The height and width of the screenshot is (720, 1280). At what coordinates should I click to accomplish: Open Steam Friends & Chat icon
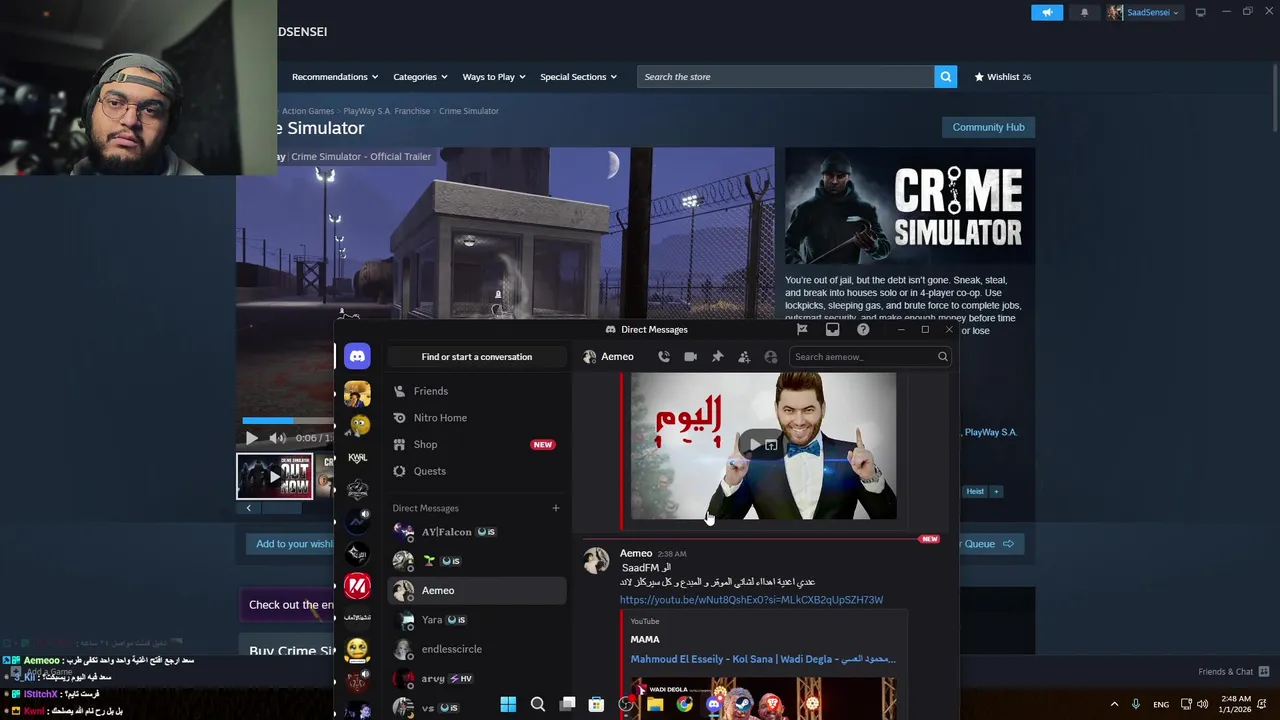tap(1264, 671)
